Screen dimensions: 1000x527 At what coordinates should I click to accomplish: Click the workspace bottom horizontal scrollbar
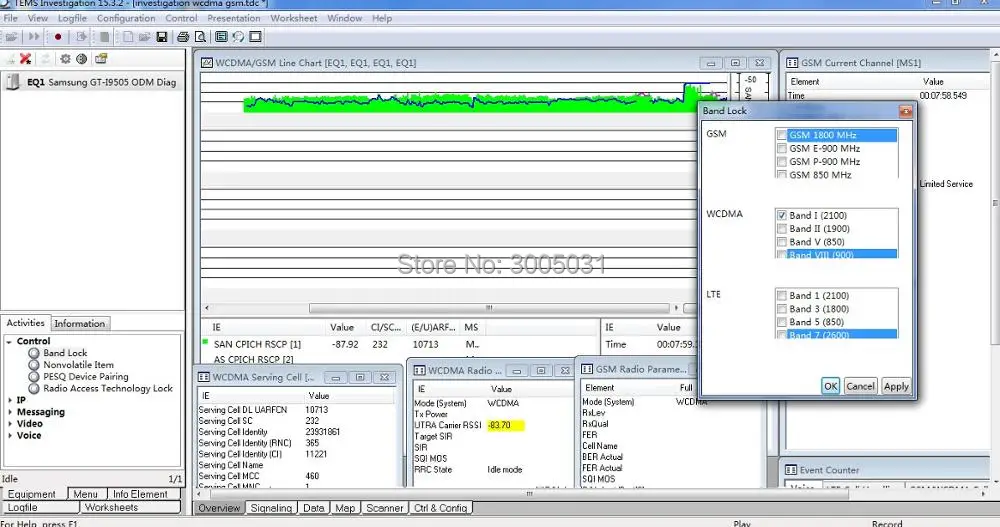click(x=529, y=494)
